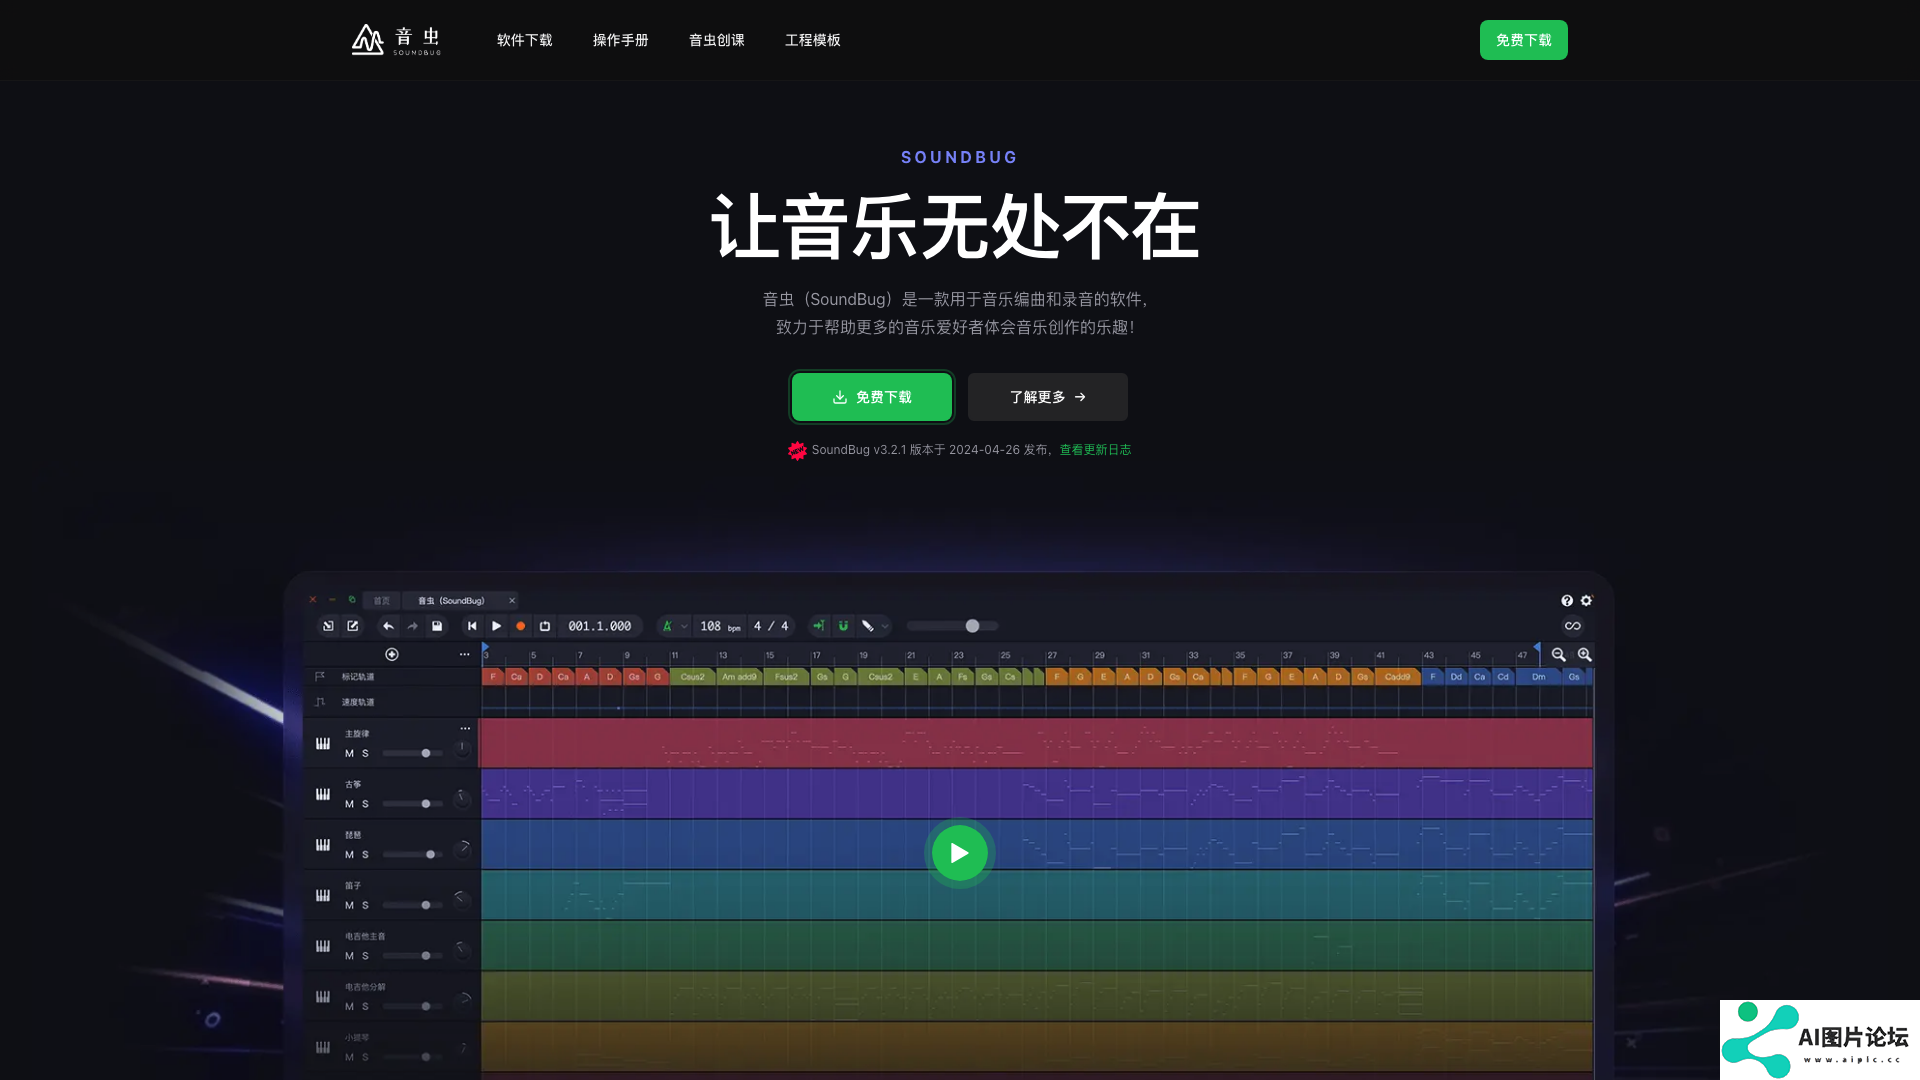Screen dimensions: 1920x1080
Task: Open the 查看更新日志 link
Action: point(1095,450)
